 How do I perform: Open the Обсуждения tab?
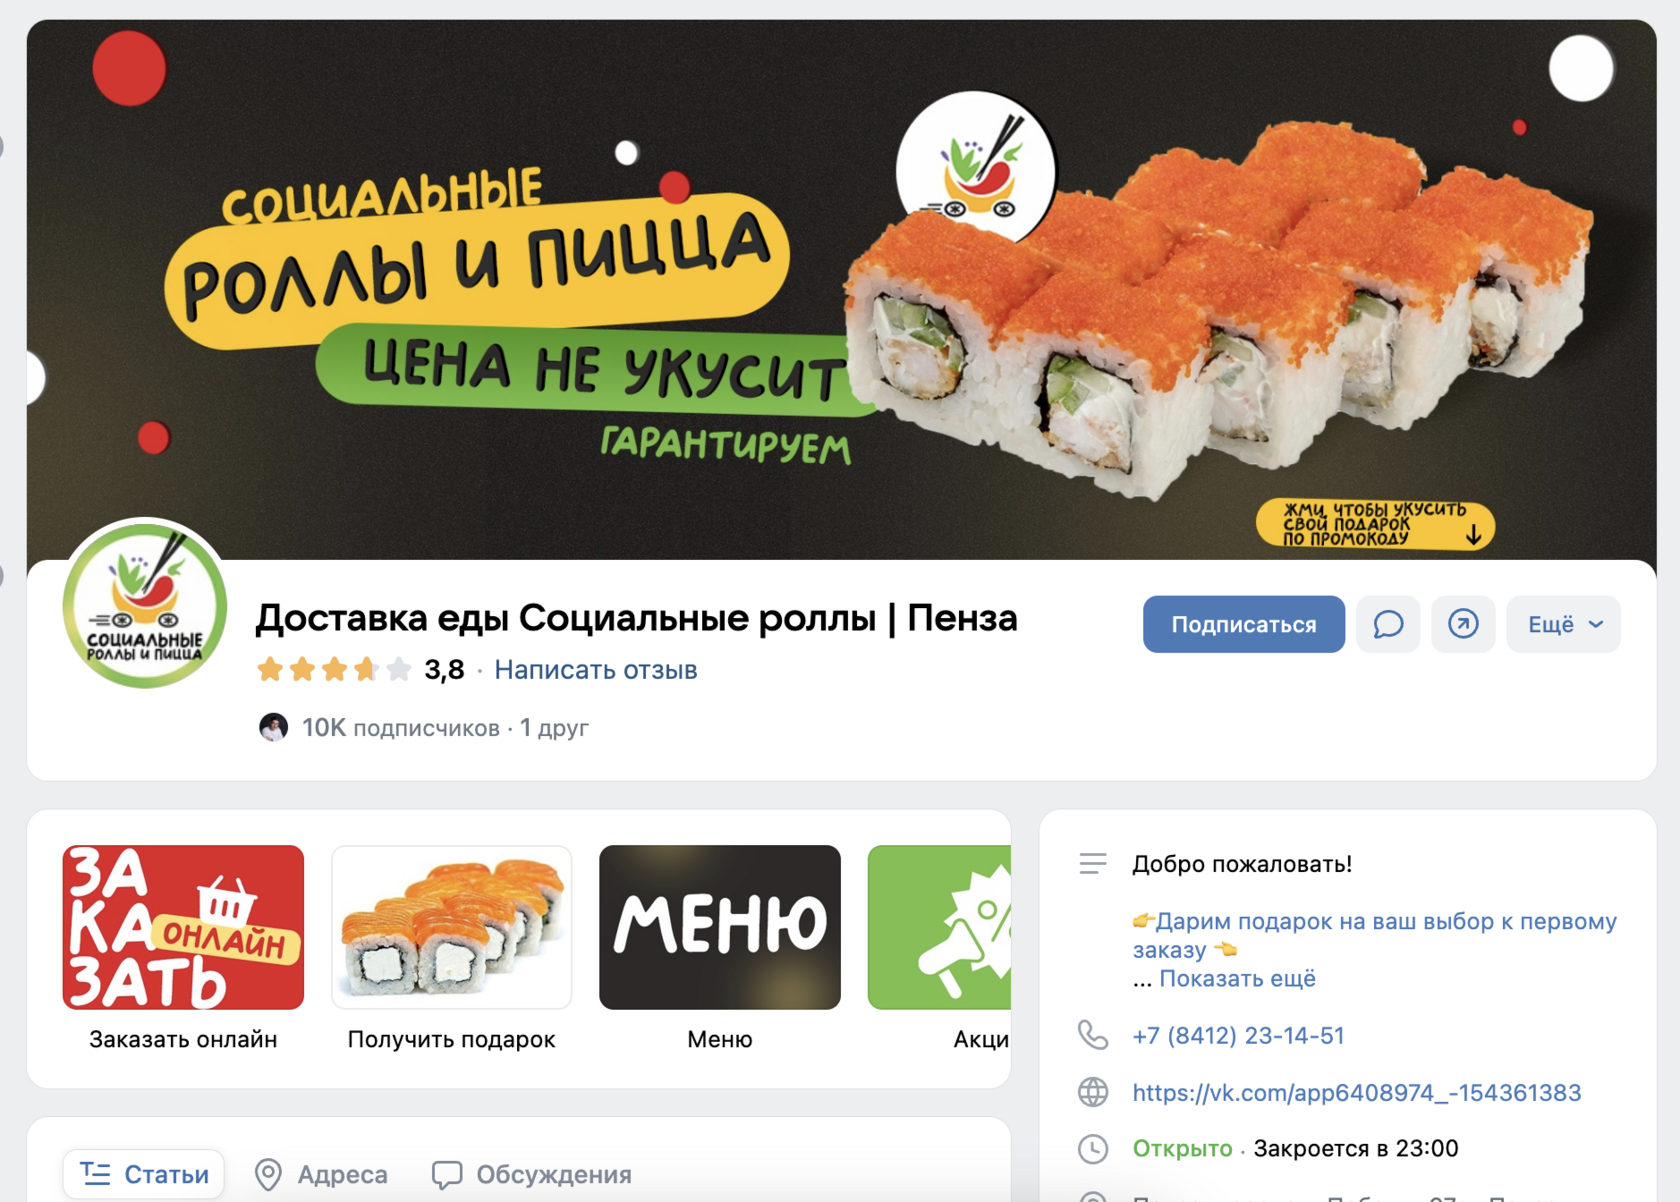pos(532,1174)
